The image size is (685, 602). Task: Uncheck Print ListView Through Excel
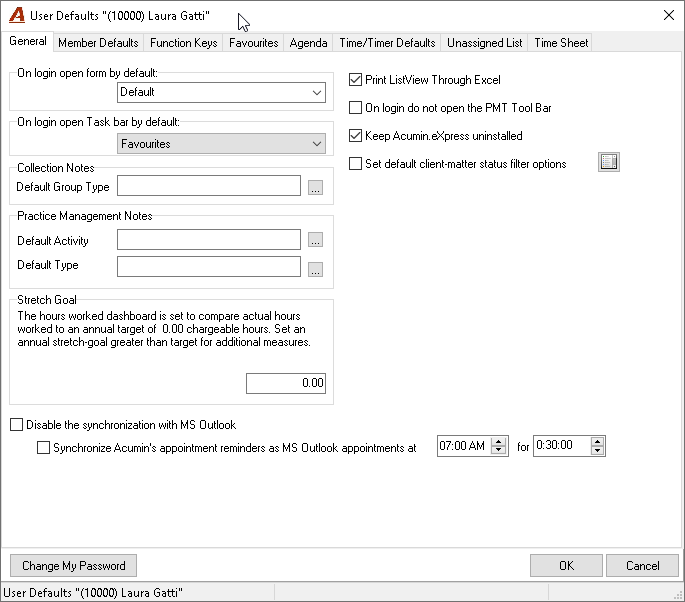click(x=355, y=80)
